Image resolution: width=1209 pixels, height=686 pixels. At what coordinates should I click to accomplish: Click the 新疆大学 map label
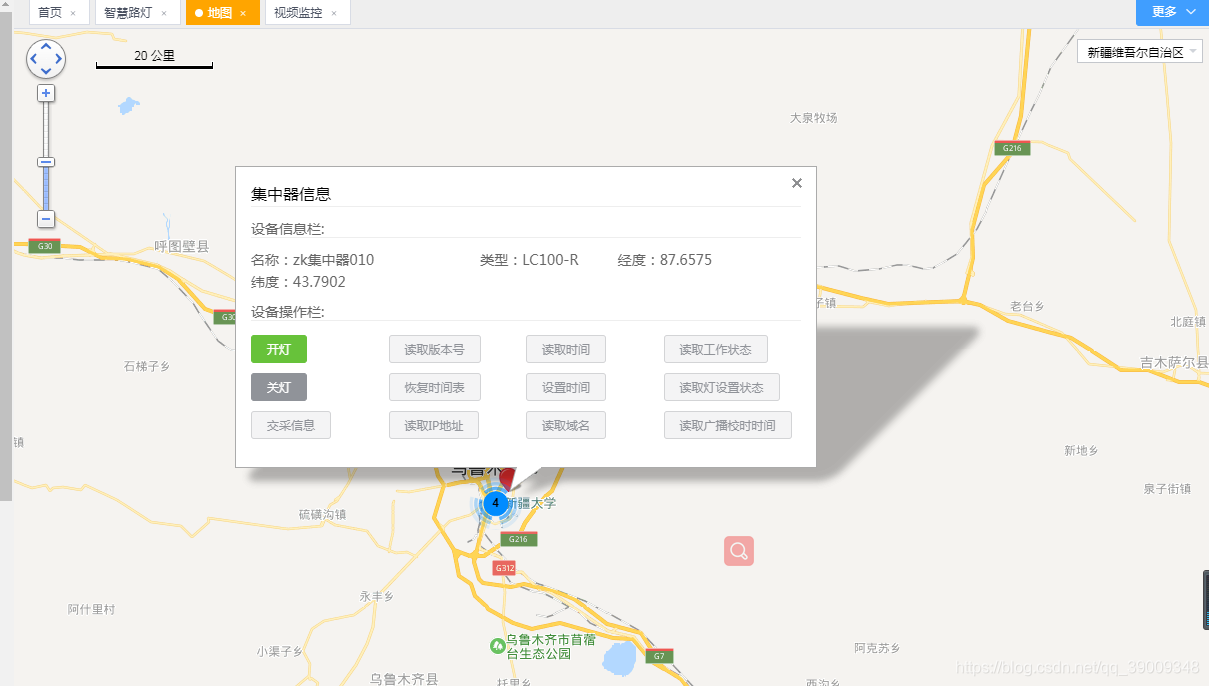click(x=531, y=503)
